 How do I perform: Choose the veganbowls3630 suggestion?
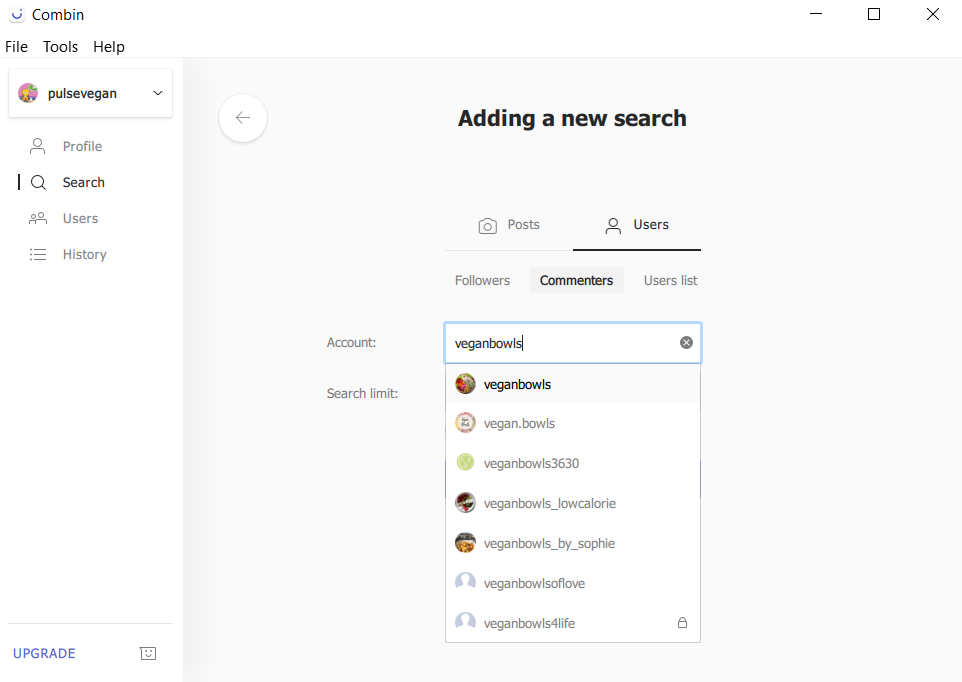(x=572, y=463)
